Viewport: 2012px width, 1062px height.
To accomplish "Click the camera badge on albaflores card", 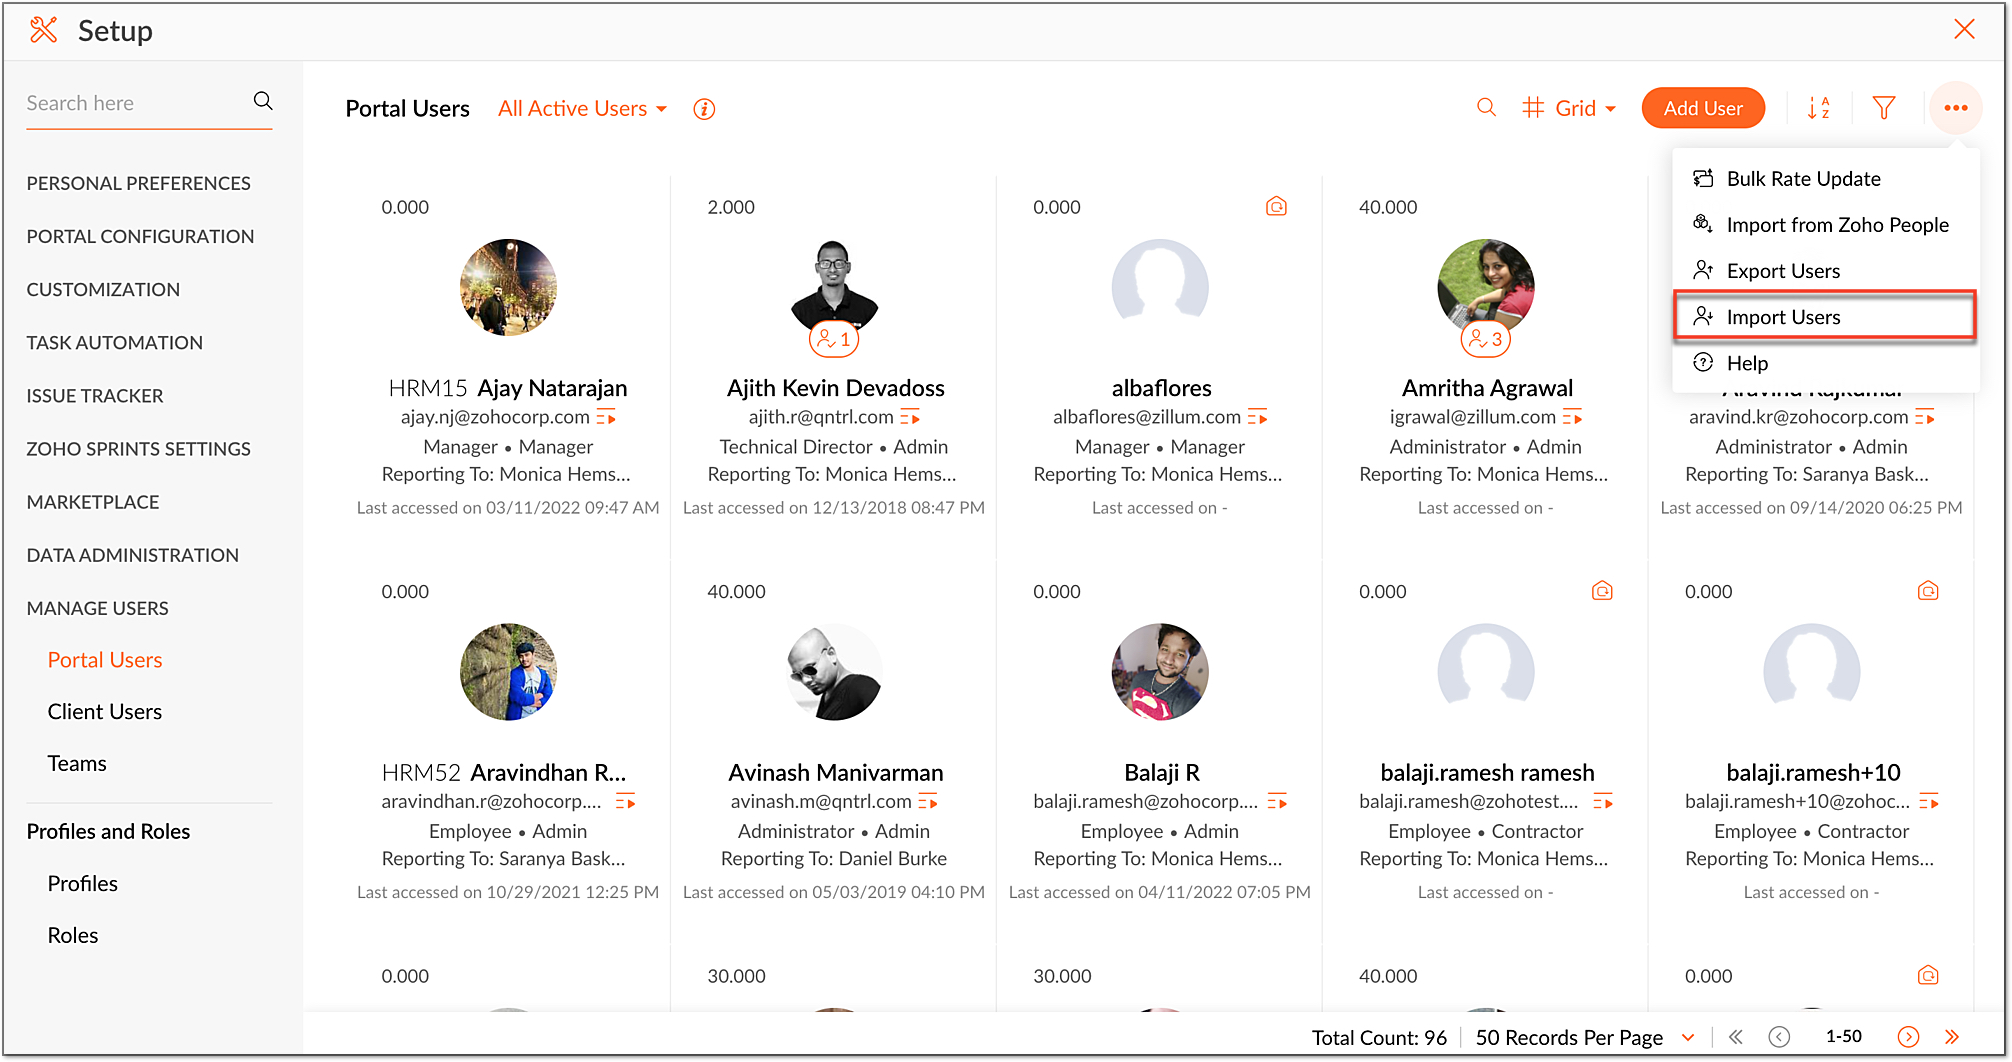I will point(1276,207).
